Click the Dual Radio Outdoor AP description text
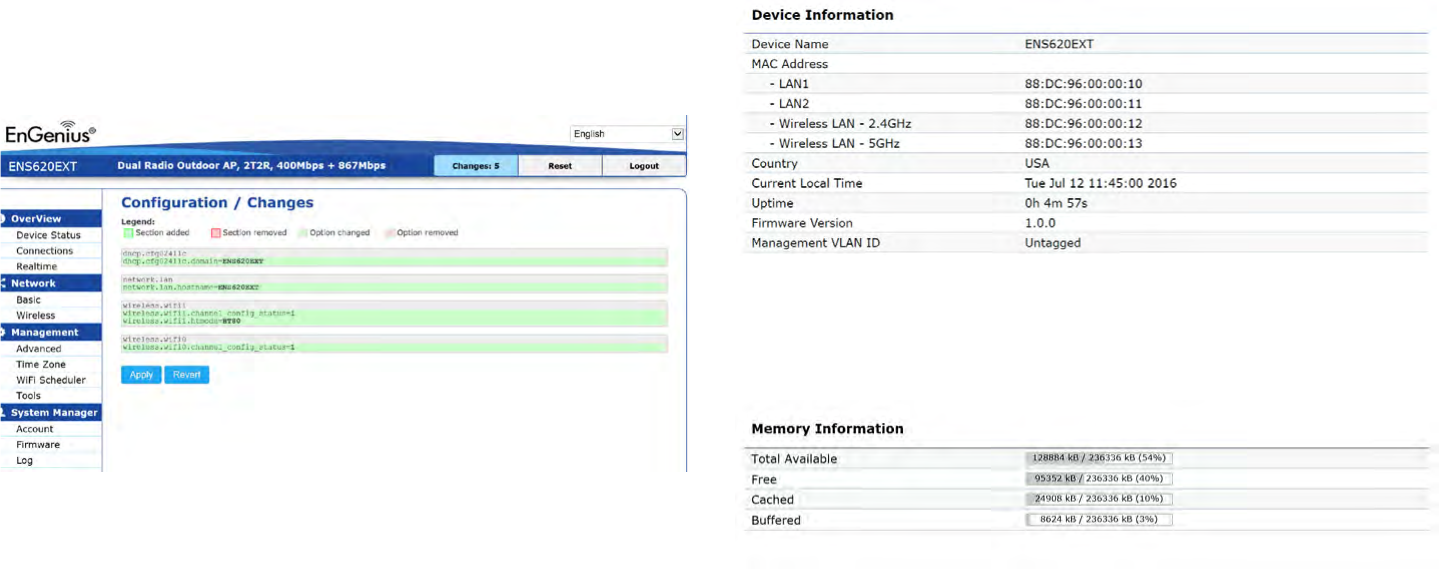The width and height of the screenshot is (1439, 569). coord(251,166)
